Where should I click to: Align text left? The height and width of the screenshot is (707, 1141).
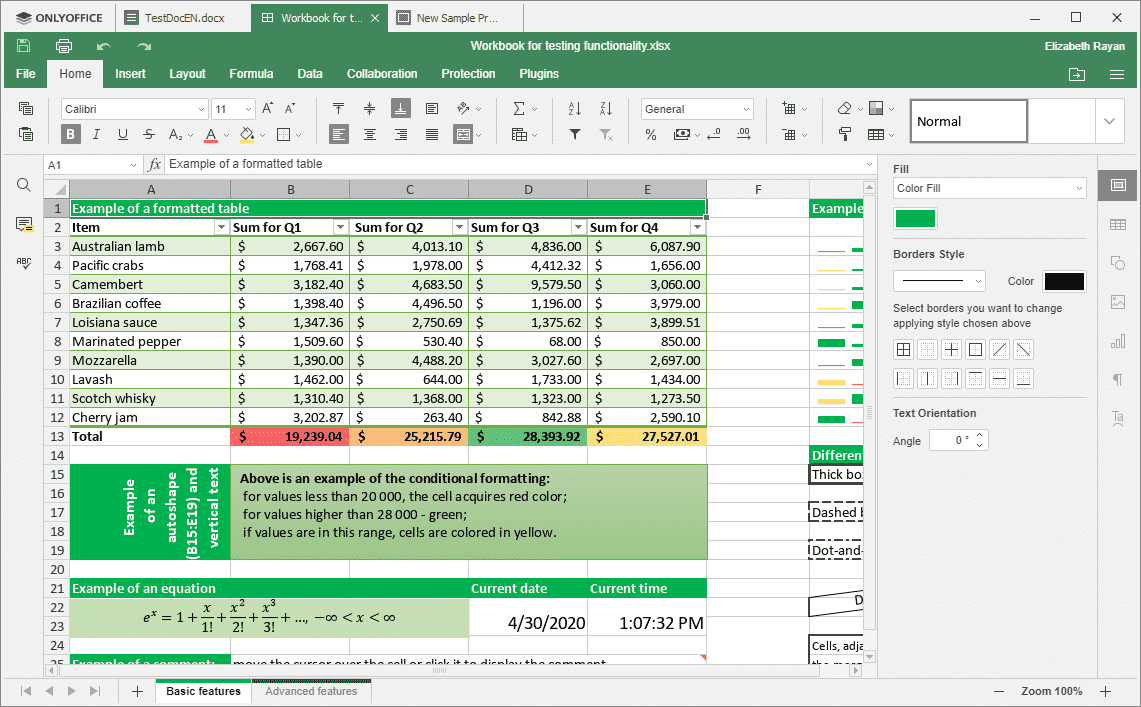point(338,134)
